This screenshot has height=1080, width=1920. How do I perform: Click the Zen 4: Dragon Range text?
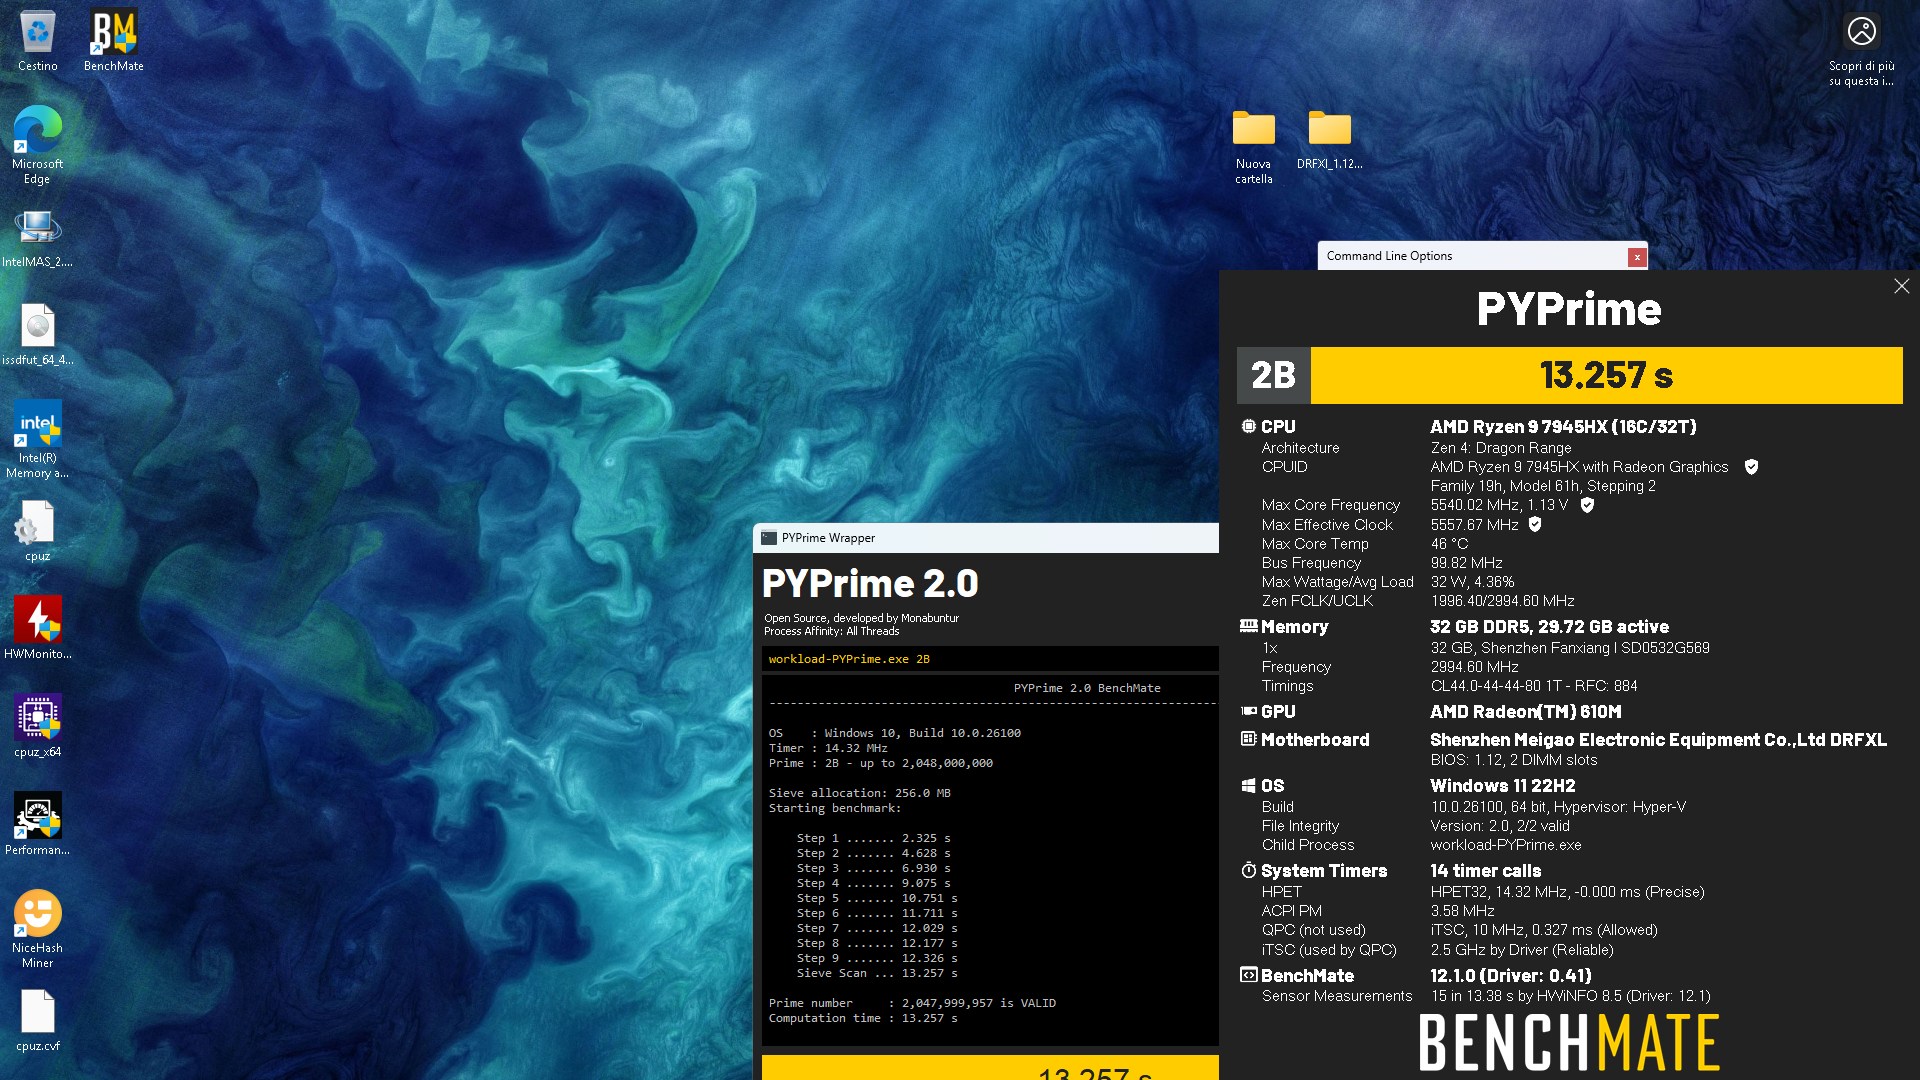(x=1500, y=448)
